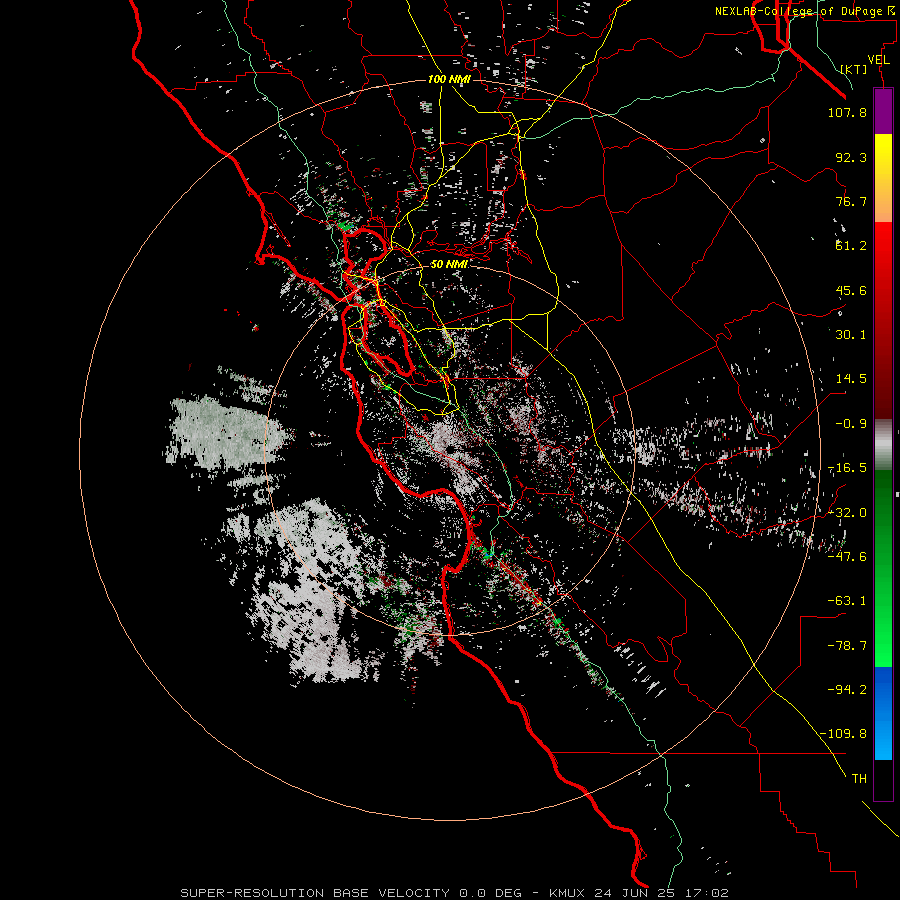Click the yellow segment of color bar
This screenshot has width=900, height=900.
click(883, 178)
